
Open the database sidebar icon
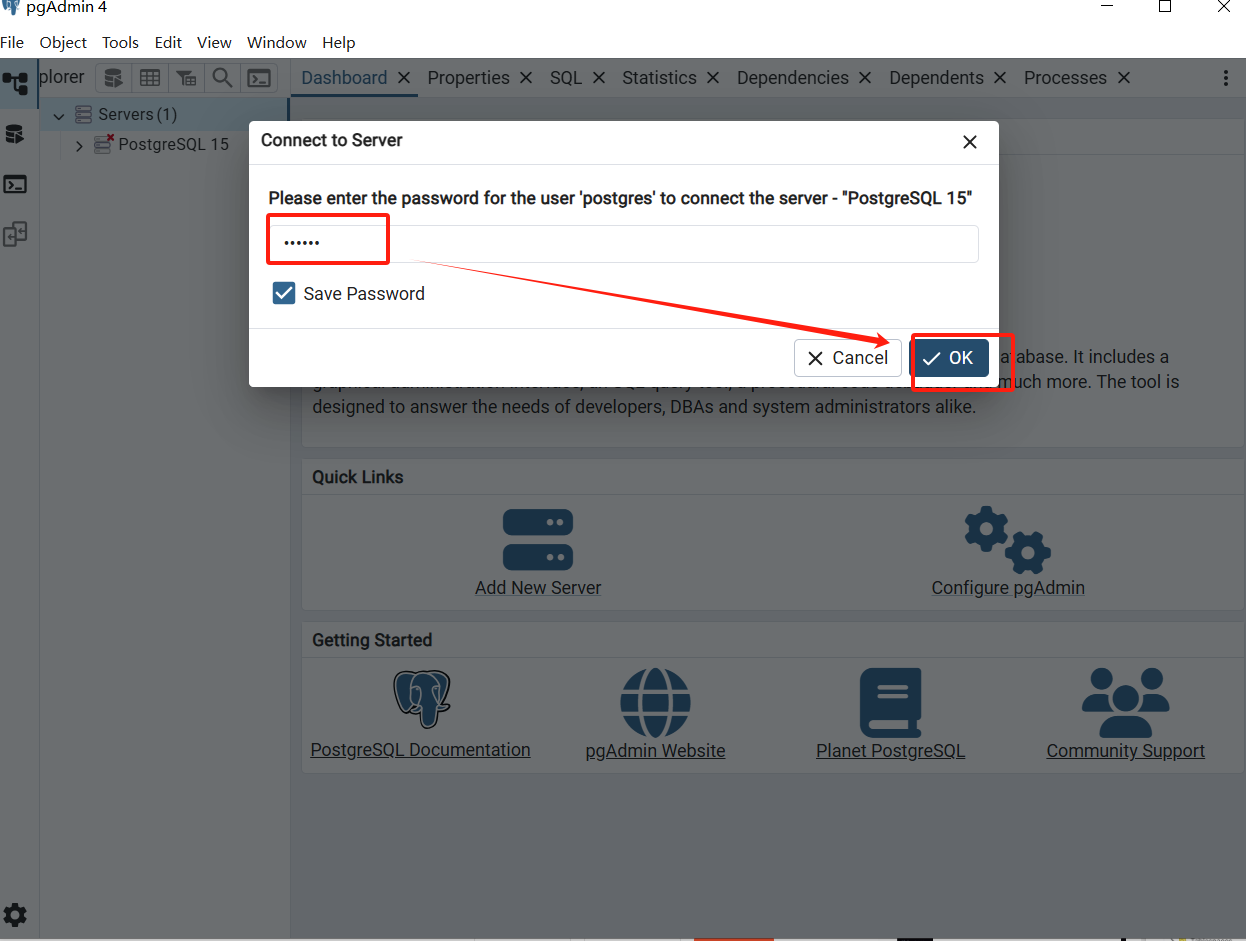click(x=15, y=134)
